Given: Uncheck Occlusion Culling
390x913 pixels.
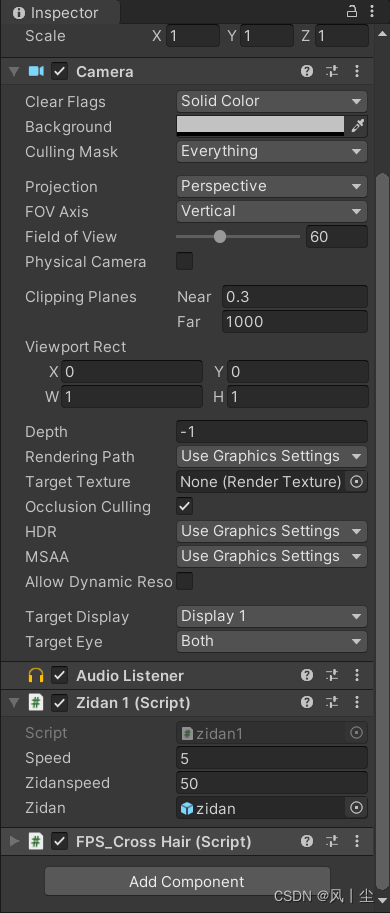Looking at the screenshot, I should click(185, 507).
